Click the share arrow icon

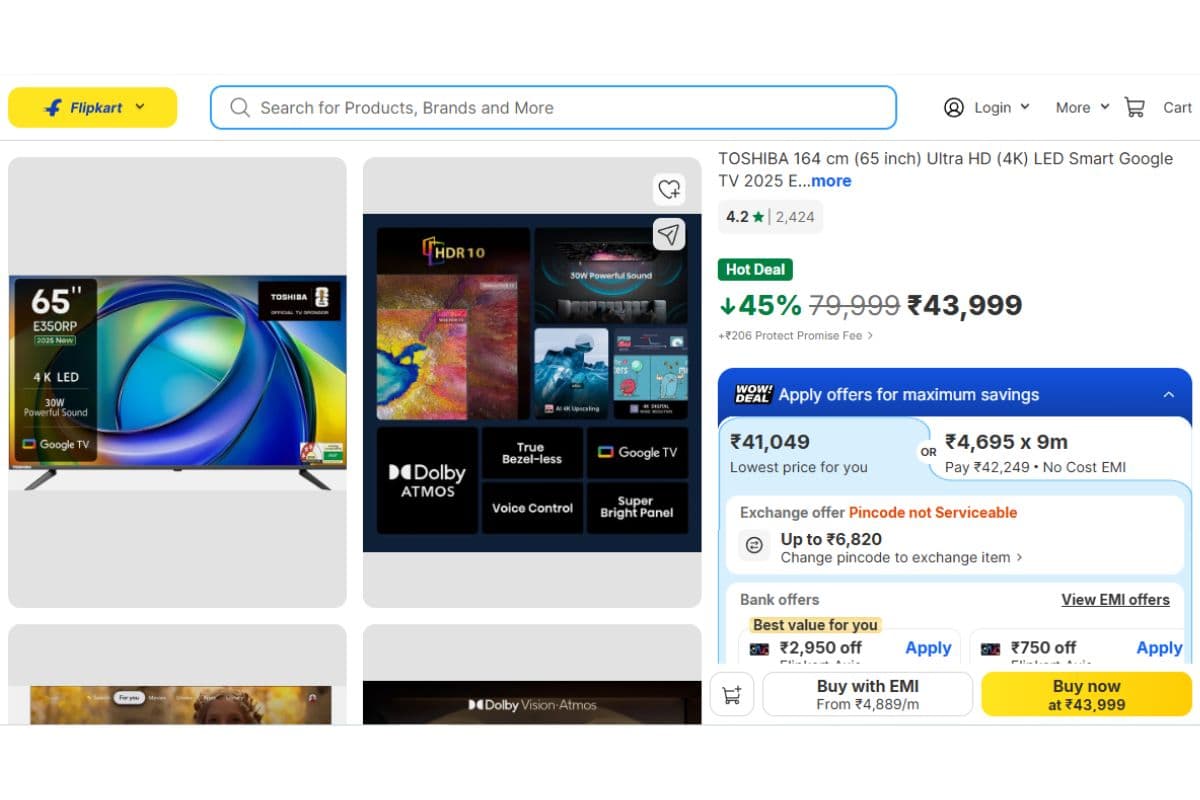pos(669,234)
